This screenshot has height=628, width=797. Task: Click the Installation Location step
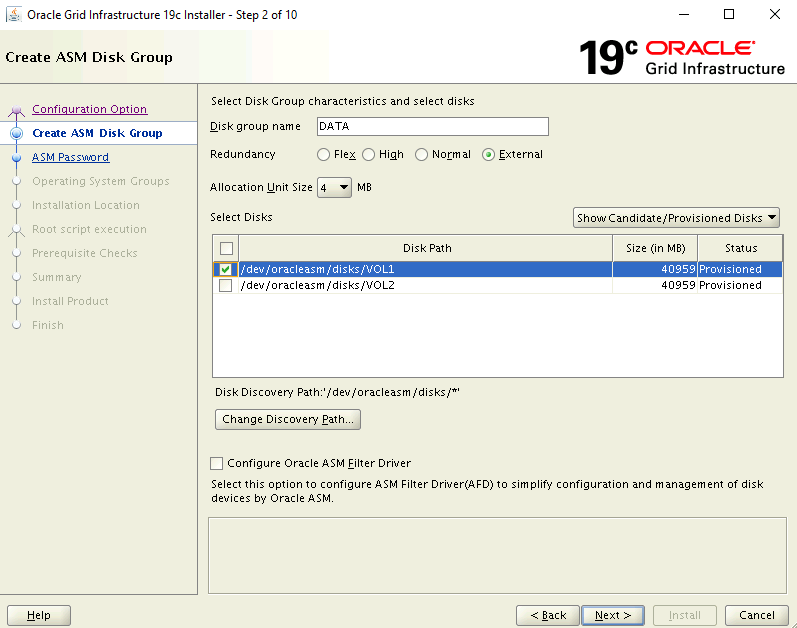(x=85, y=205)
